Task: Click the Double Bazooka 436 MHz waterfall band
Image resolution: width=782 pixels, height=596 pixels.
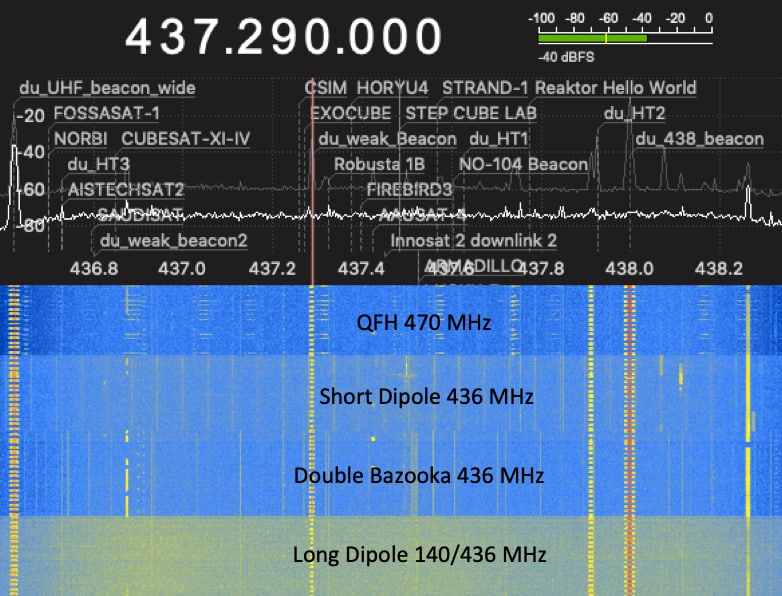Action: coord(418,476)
